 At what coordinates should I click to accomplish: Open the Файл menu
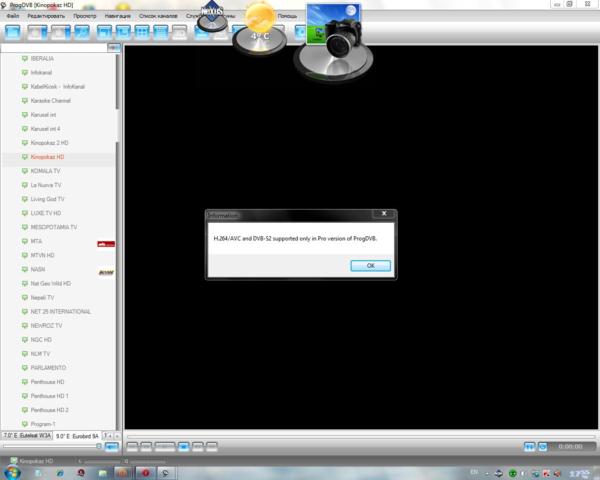tap(13, 16)
